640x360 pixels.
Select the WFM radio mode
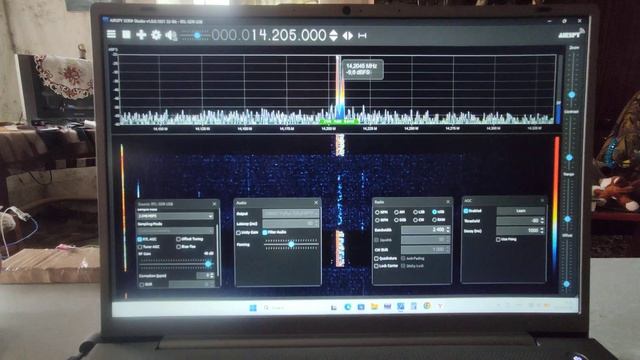pos(377,220)
